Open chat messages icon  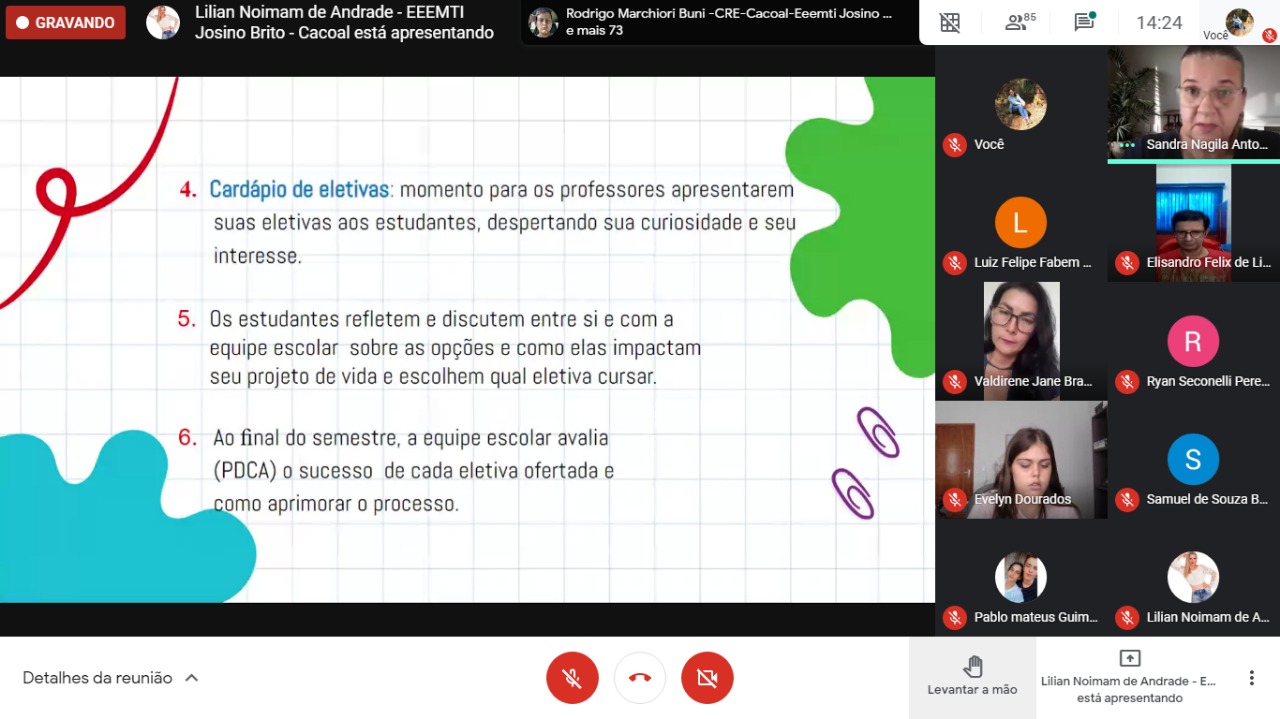pyautogui.click(x=1084, y=22)
